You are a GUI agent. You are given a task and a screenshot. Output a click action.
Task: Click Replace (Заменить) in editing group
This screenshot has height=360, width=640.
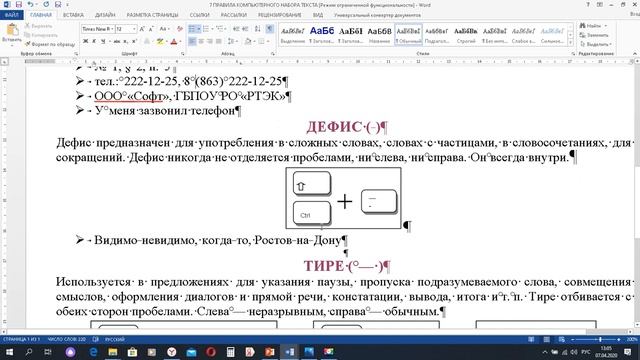pos(594,35)
